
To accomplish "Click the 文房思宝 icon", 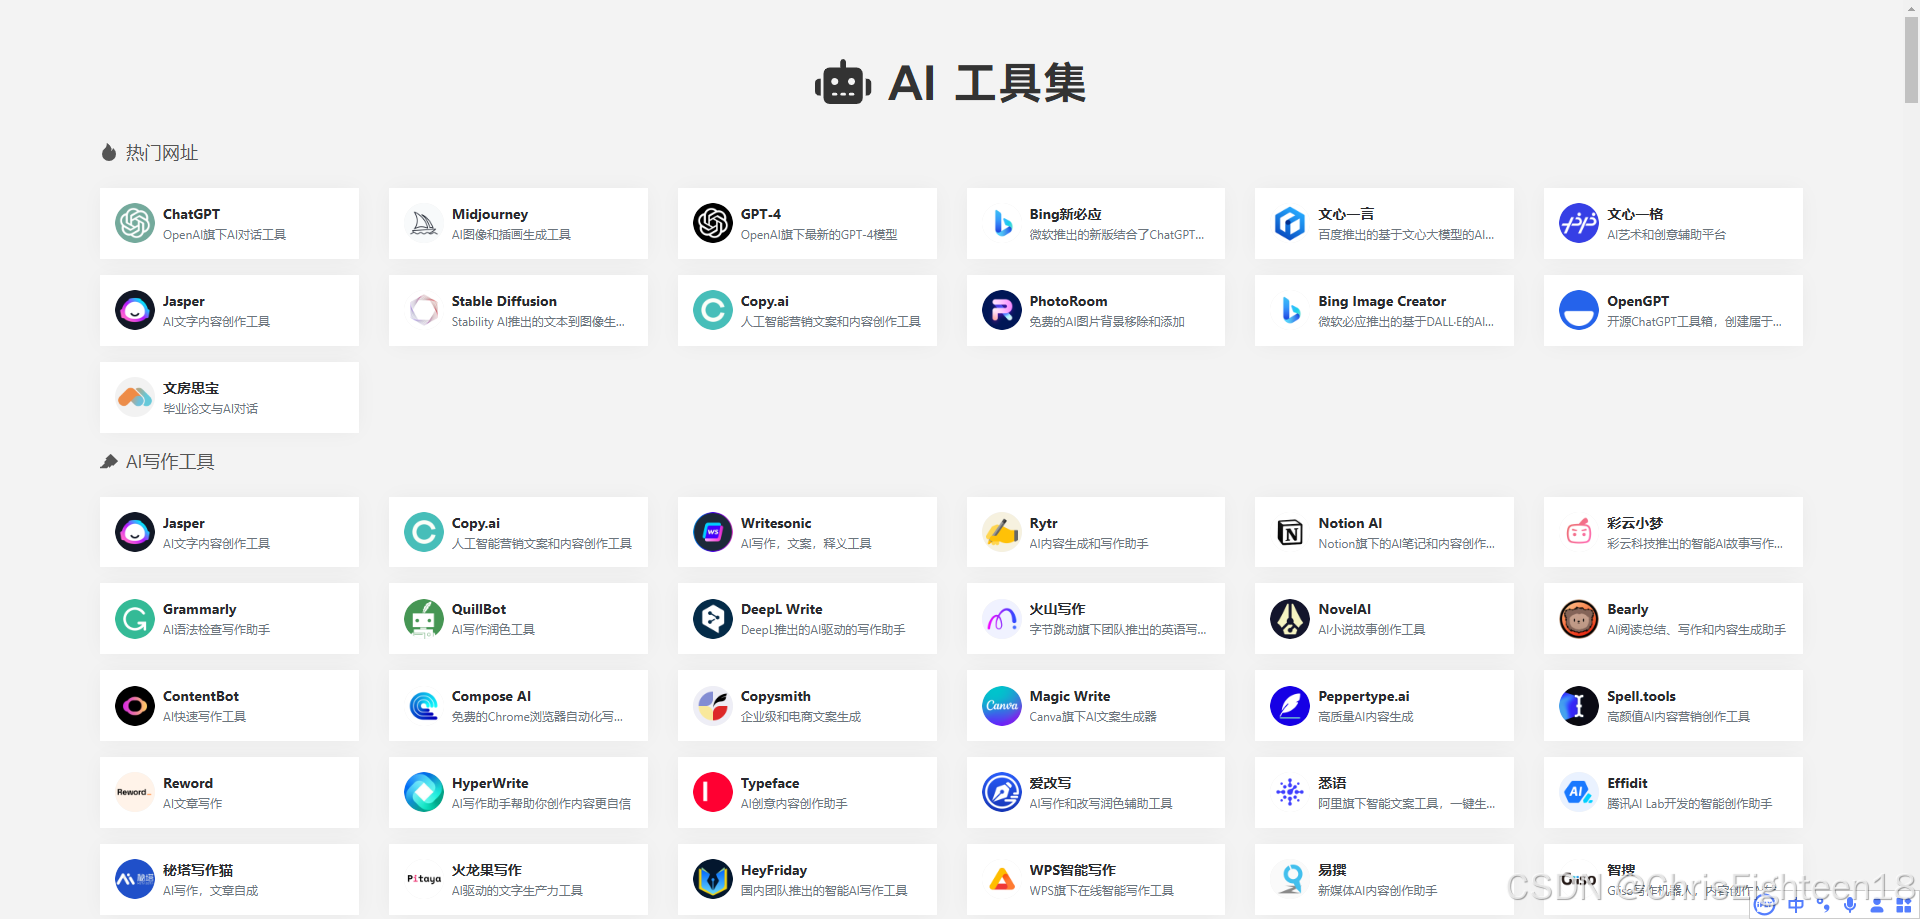I will coord(134,397).
